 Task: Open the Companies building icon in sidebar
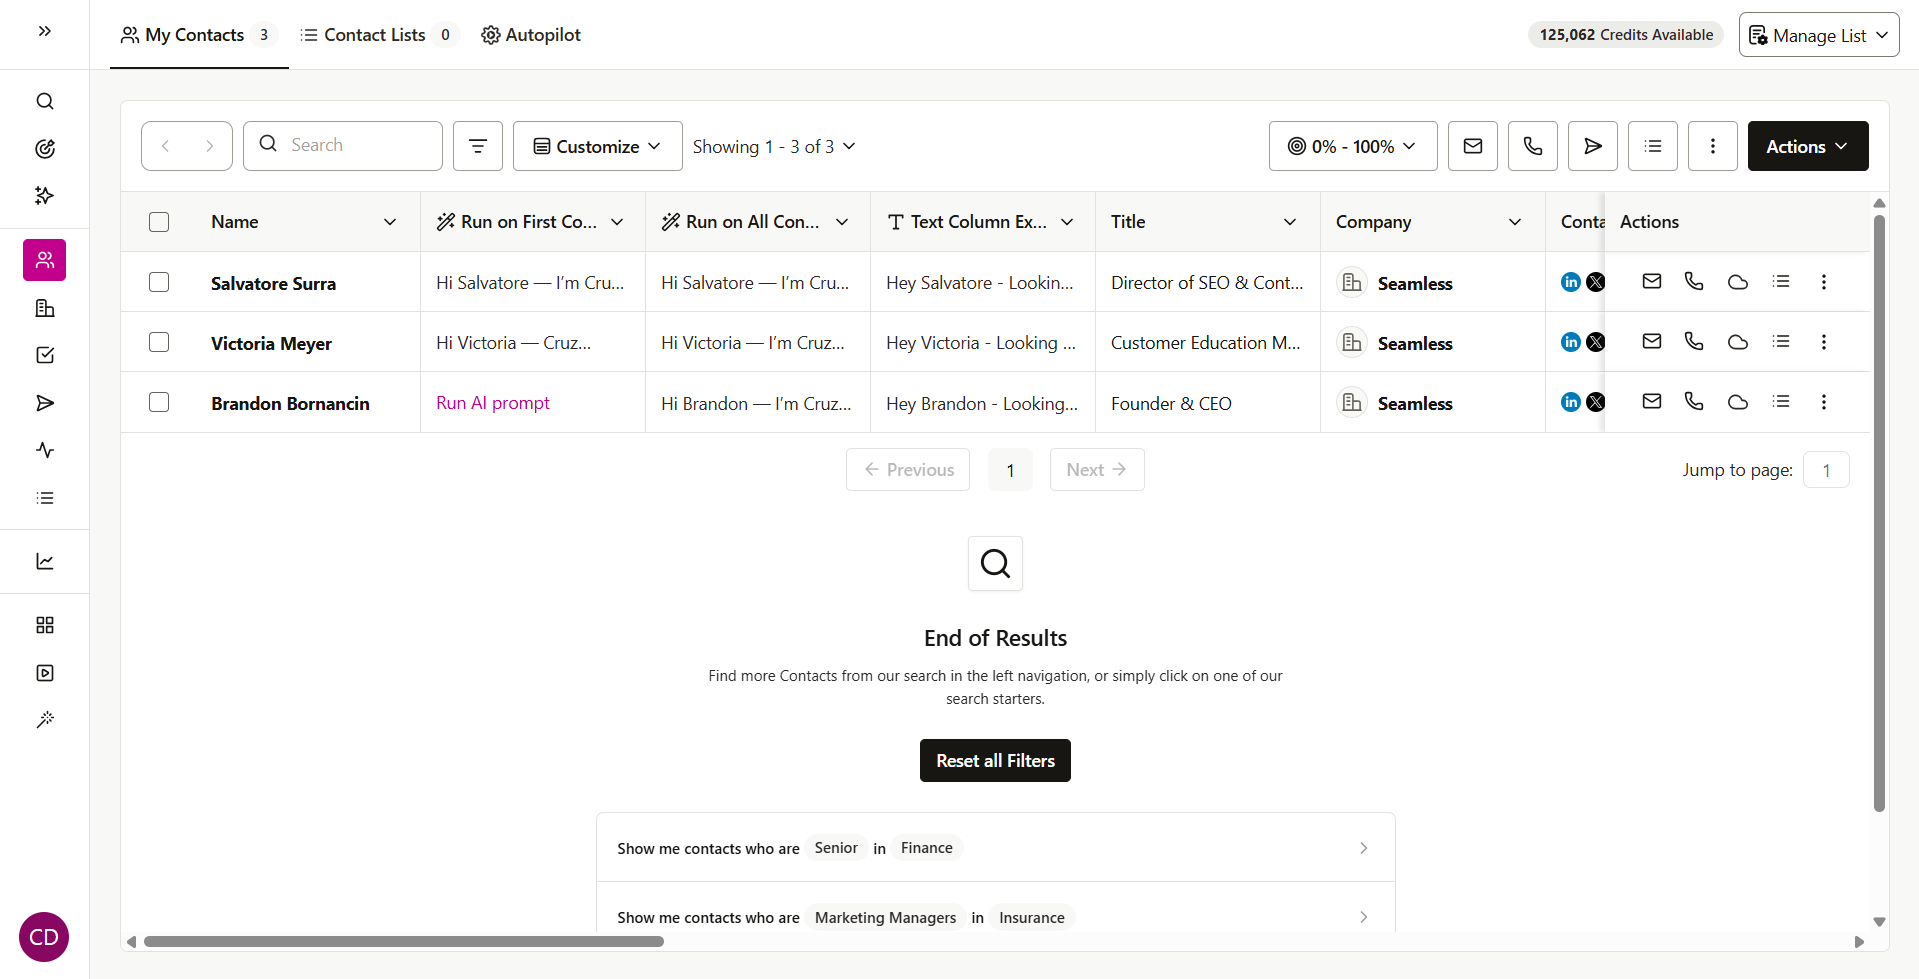(x=45, y=308)
